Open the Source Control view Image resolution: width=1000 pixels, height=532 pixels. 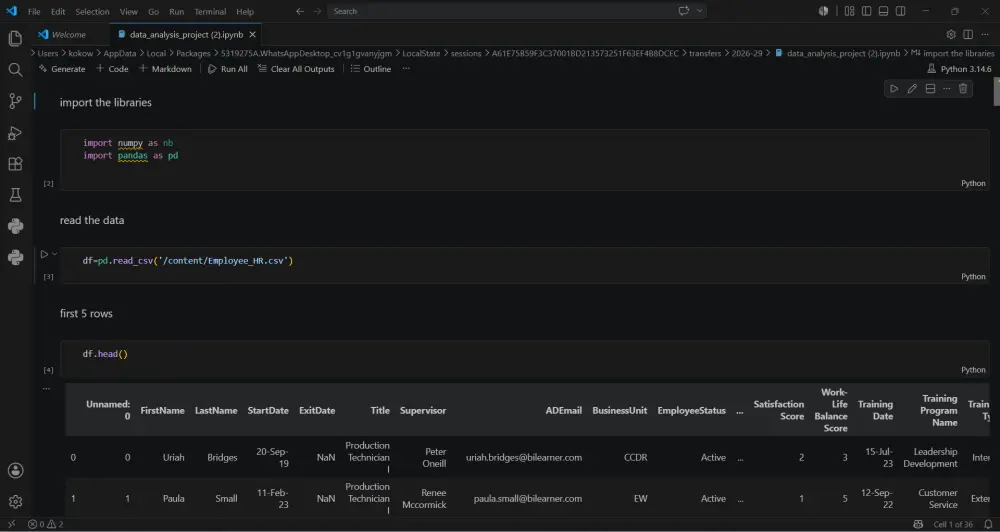pyautogui.click(x=15, y=101)
